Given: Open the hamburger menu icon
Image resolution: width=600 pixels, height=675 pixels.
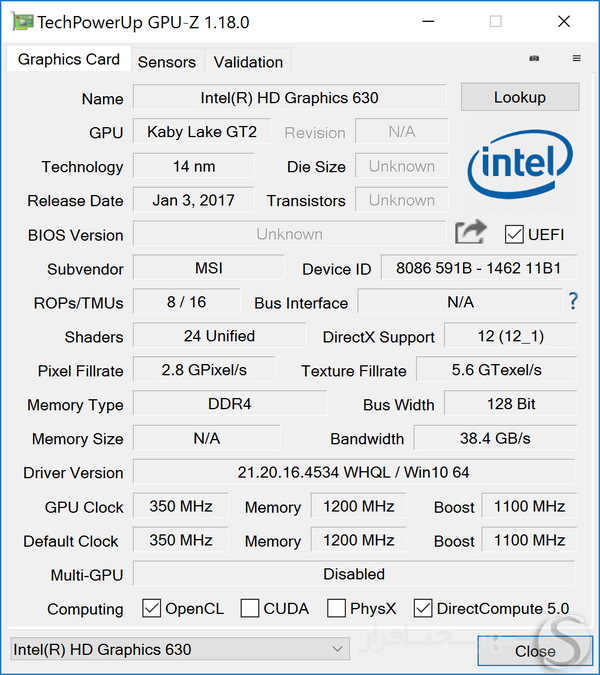Looking at the screenshot, I should point(576,59).
